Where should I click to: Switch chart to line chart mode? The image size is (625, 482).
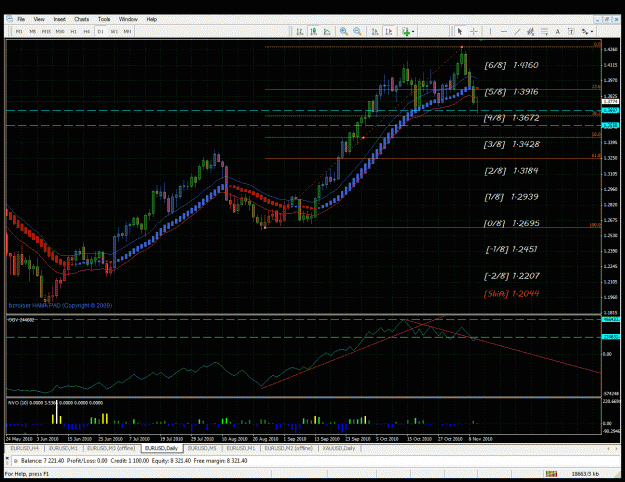click(x=327, y=31)
